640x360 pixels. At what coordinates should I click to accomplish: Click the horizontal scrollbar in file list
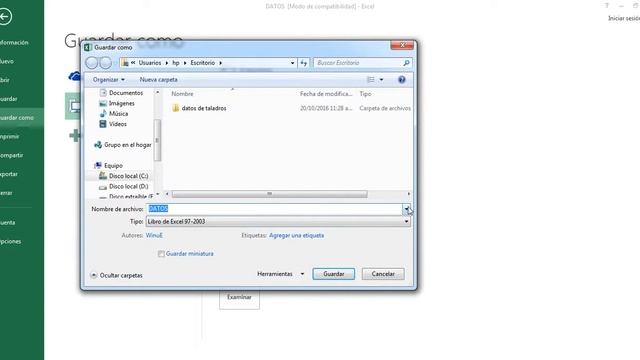point(269,194)
